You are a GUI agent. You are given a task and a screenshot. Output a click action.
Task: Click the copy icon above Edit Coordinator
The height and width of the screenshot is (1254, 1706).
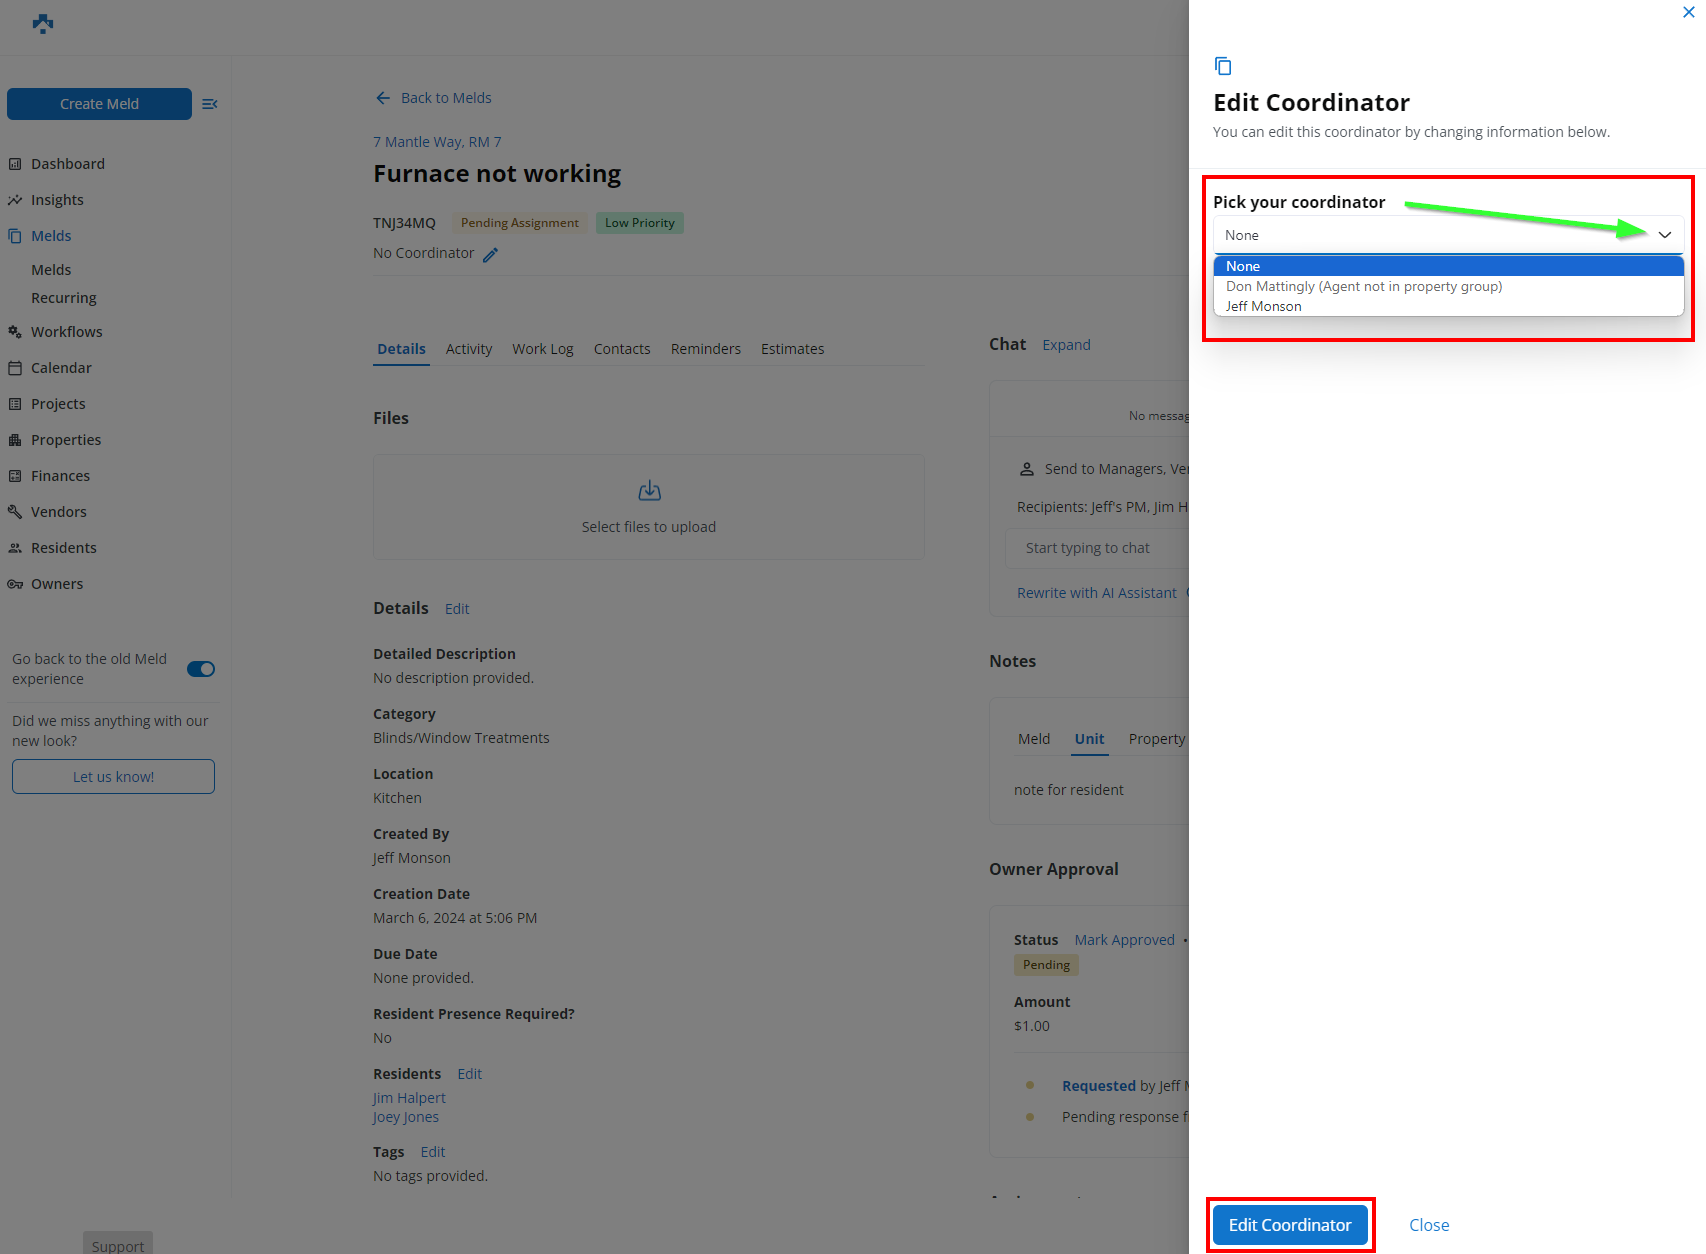(x=1222, y=66)
